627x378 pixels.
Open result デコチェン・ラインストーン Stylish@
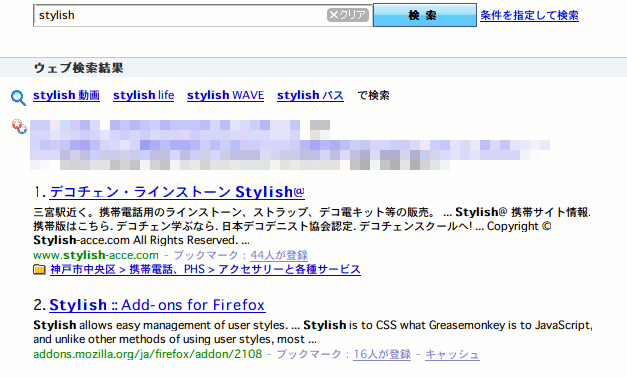[x=177, y=192]
